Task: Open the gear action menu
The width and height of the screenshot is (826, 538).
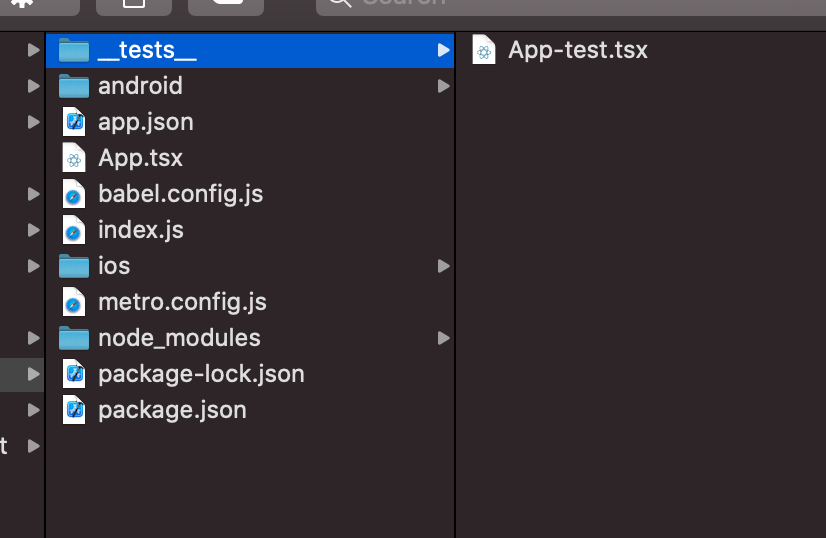Action: [22, 3]
